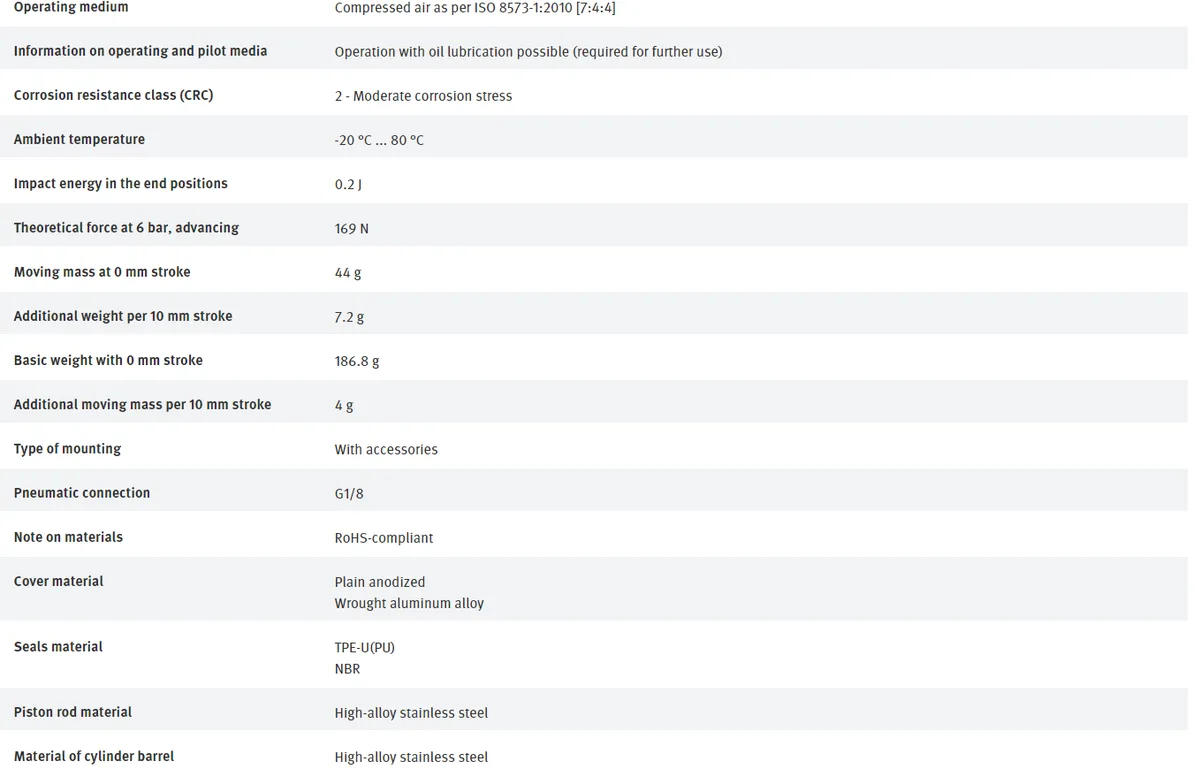This screenshot has width=1200, height=769.
Task: Click the Pneumatic connection label
Action: pyautogui.click(x=82, y=492)
